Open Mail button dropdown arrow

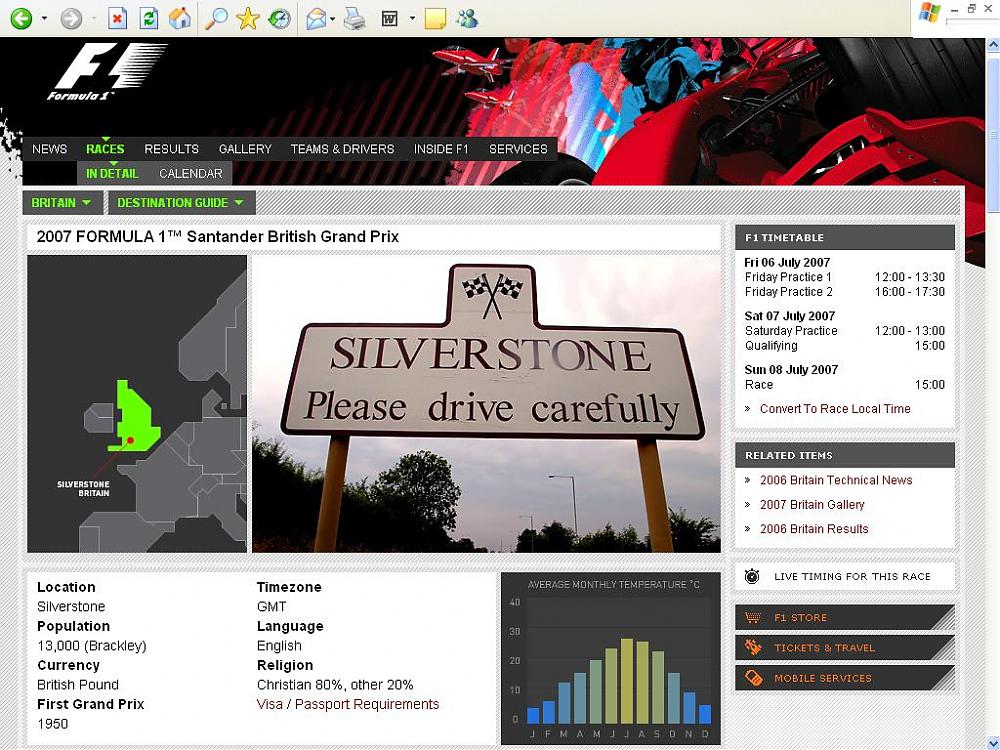click(333, 19)
